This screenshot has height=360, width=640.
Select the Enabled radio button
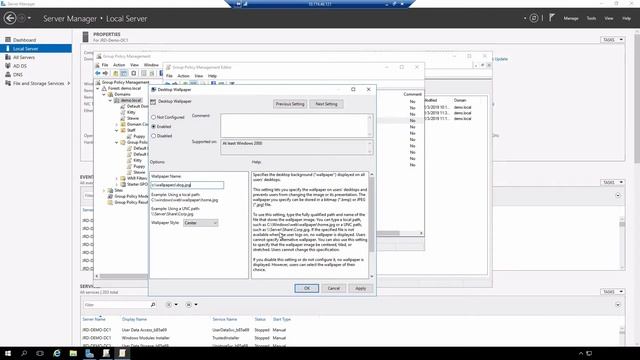coord(154,127)
